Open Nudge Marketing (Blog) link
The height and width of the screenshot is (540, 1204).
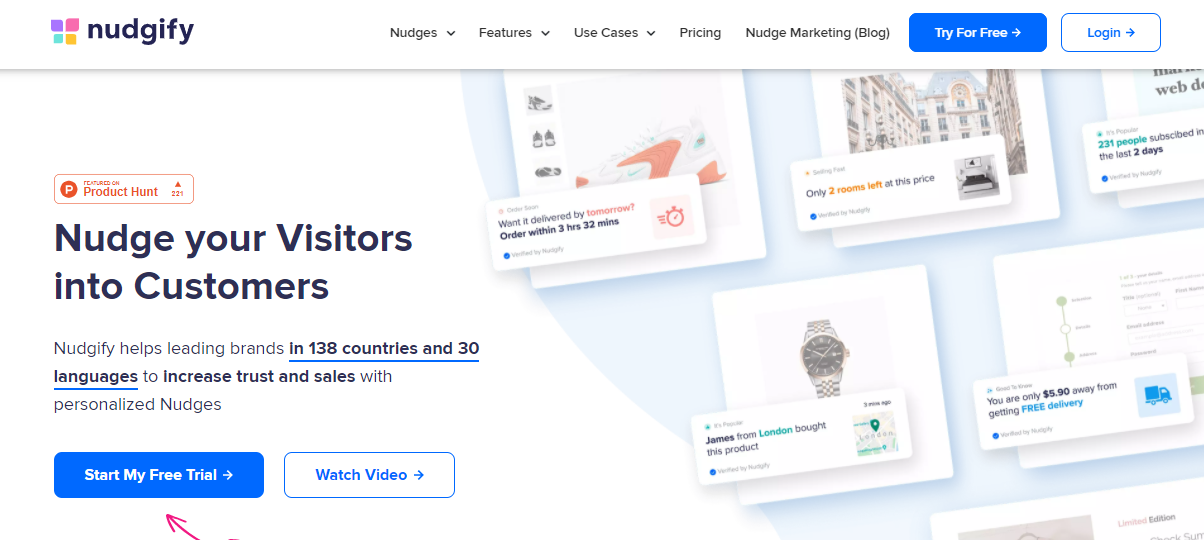click(x=817, y=32)
